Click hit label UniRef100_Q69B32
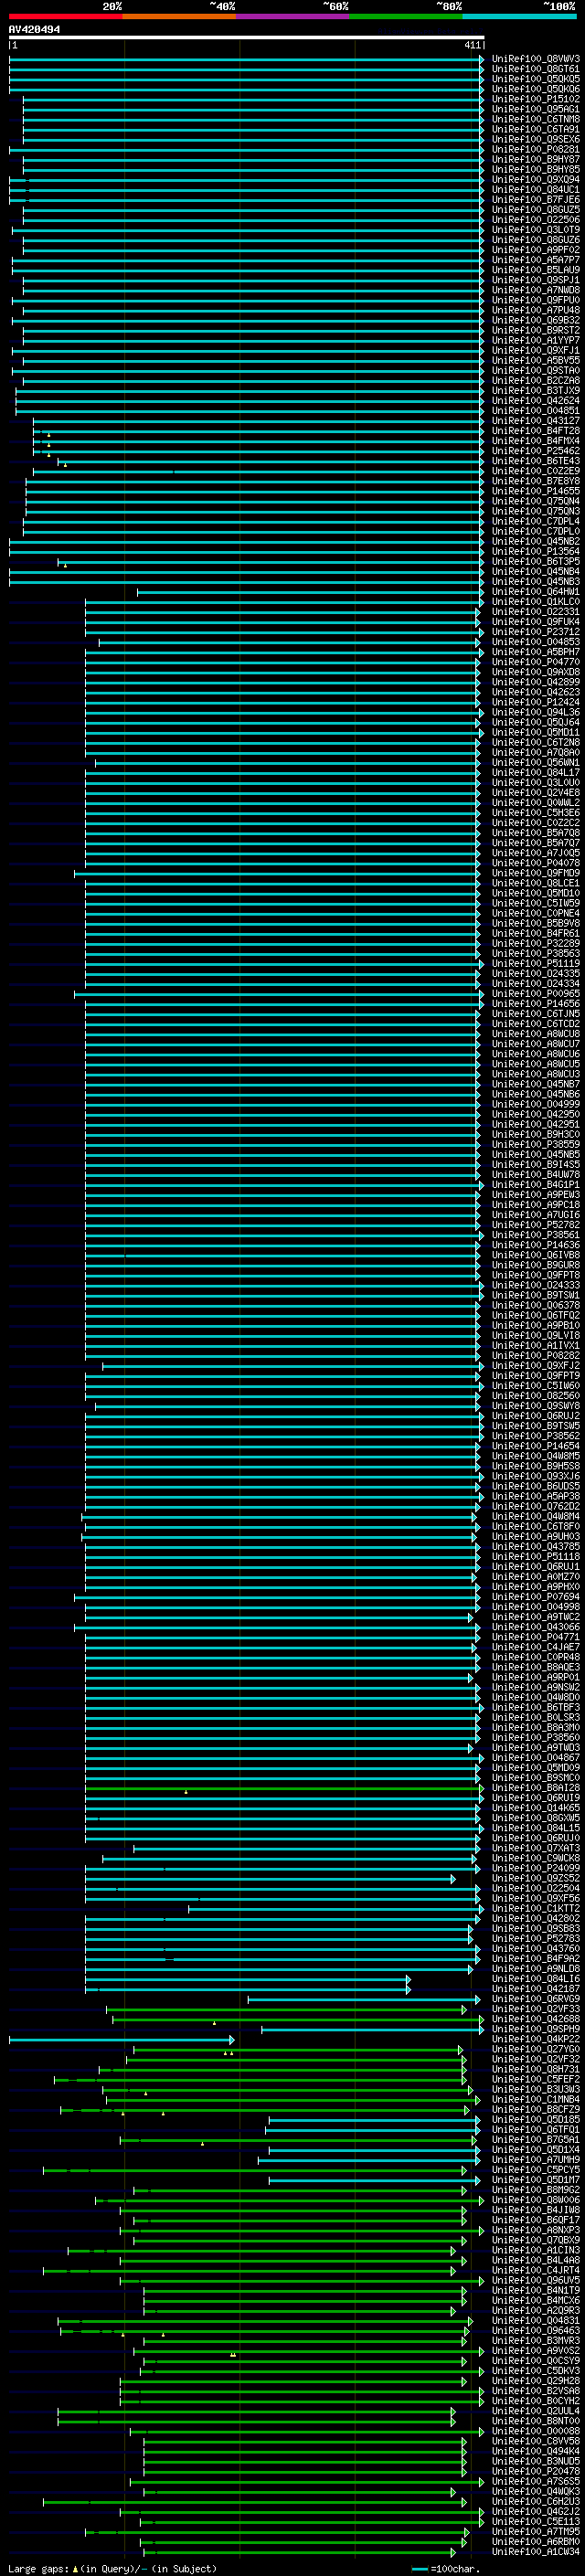 coord(535,320)
